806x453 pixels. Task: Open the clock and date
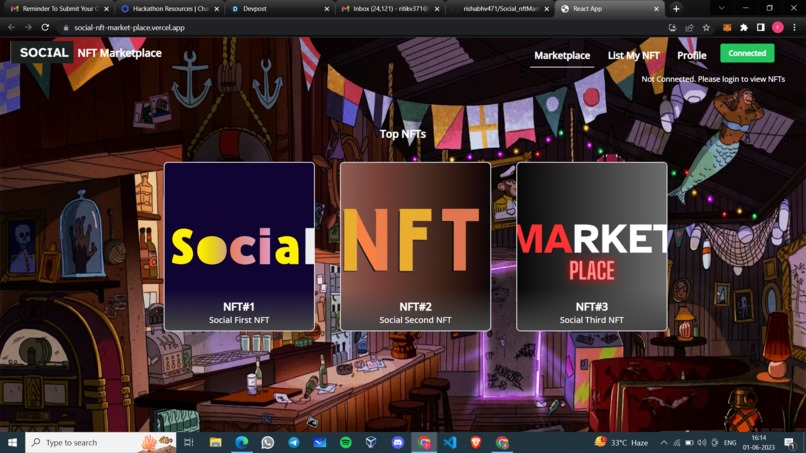click(x=759, y=442)
